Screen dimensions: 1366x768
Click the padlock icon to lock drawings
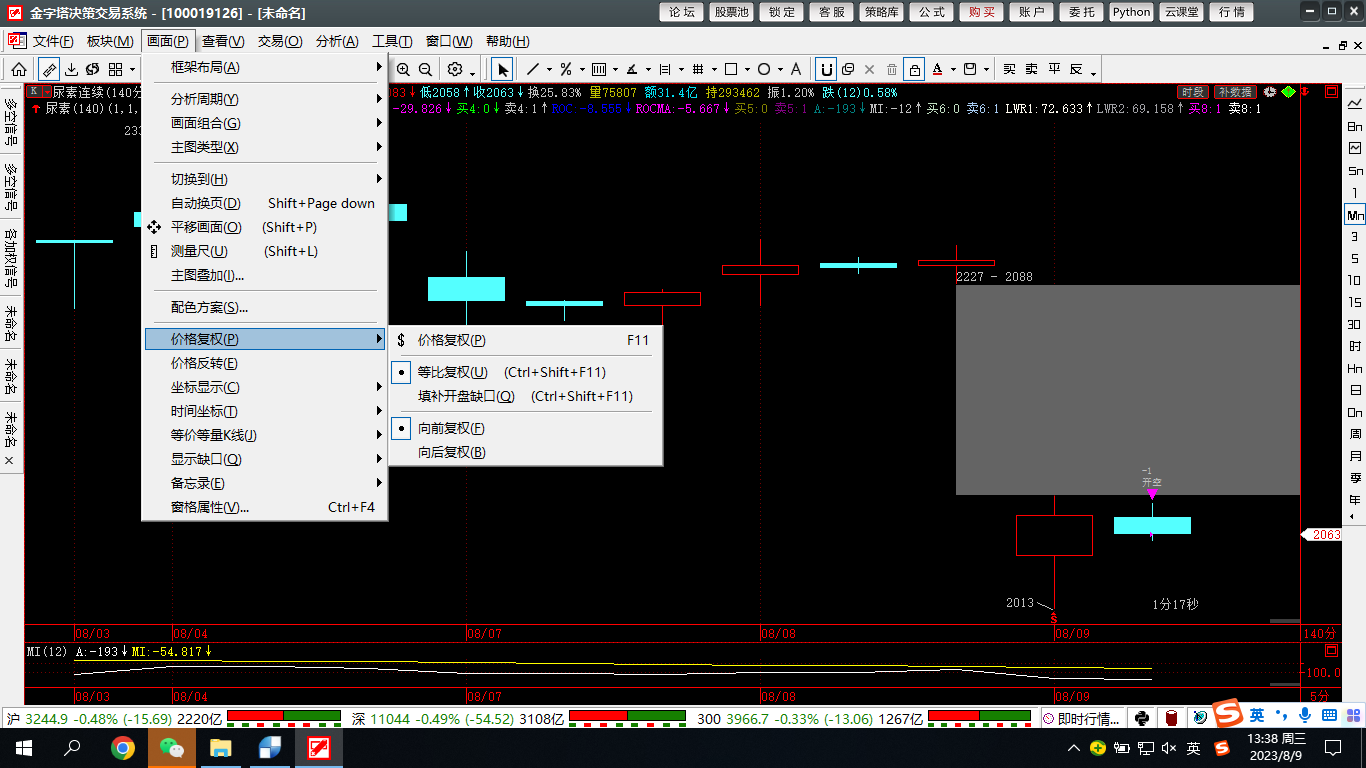pos(914,69)
